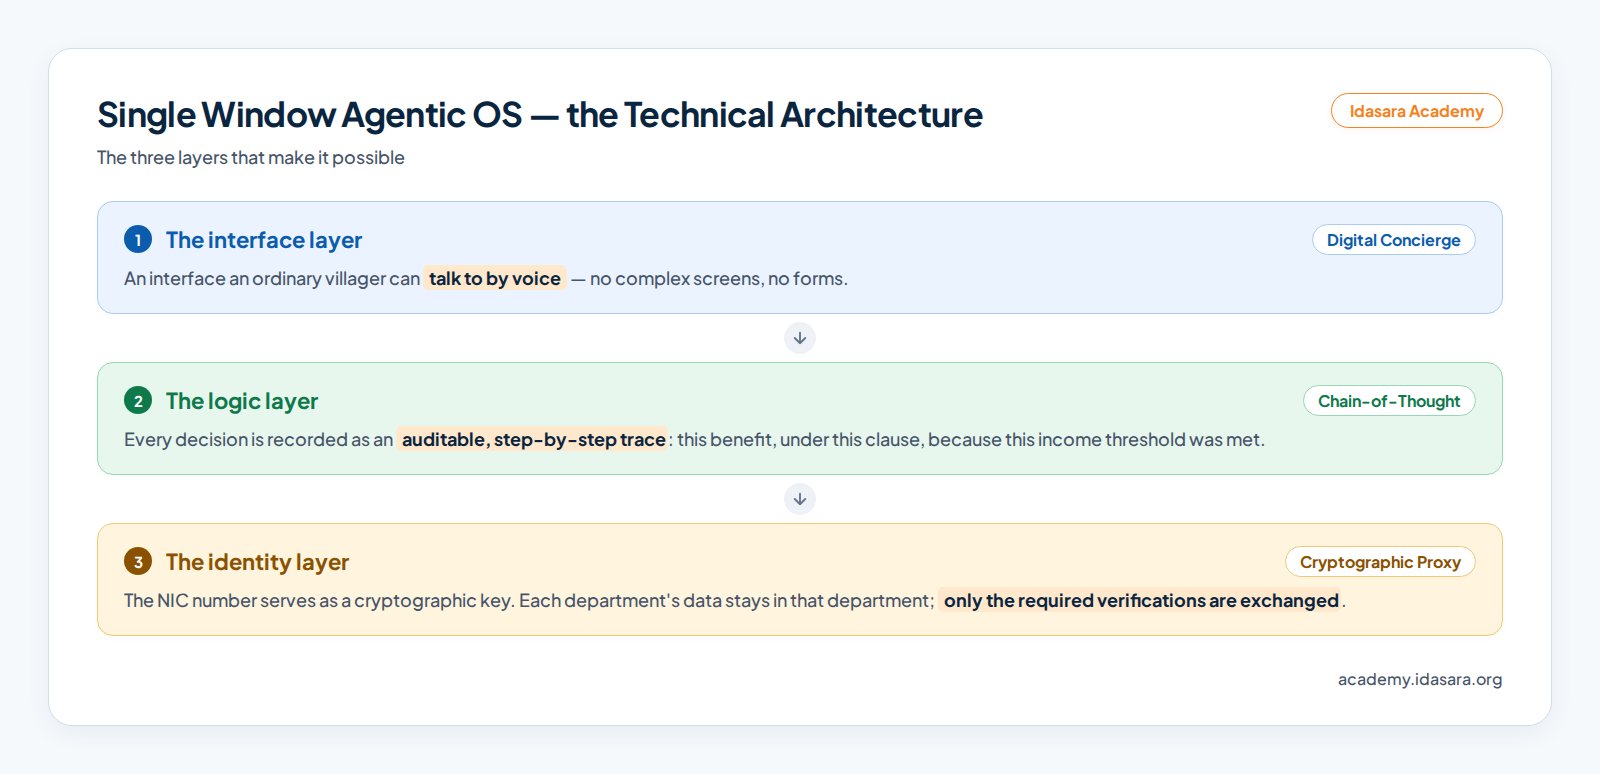Click the Idasara Academy badge
Image resolution: width=1600 pixels, height=774 pixels.
pyautogui.click(x=1416, y=111)
